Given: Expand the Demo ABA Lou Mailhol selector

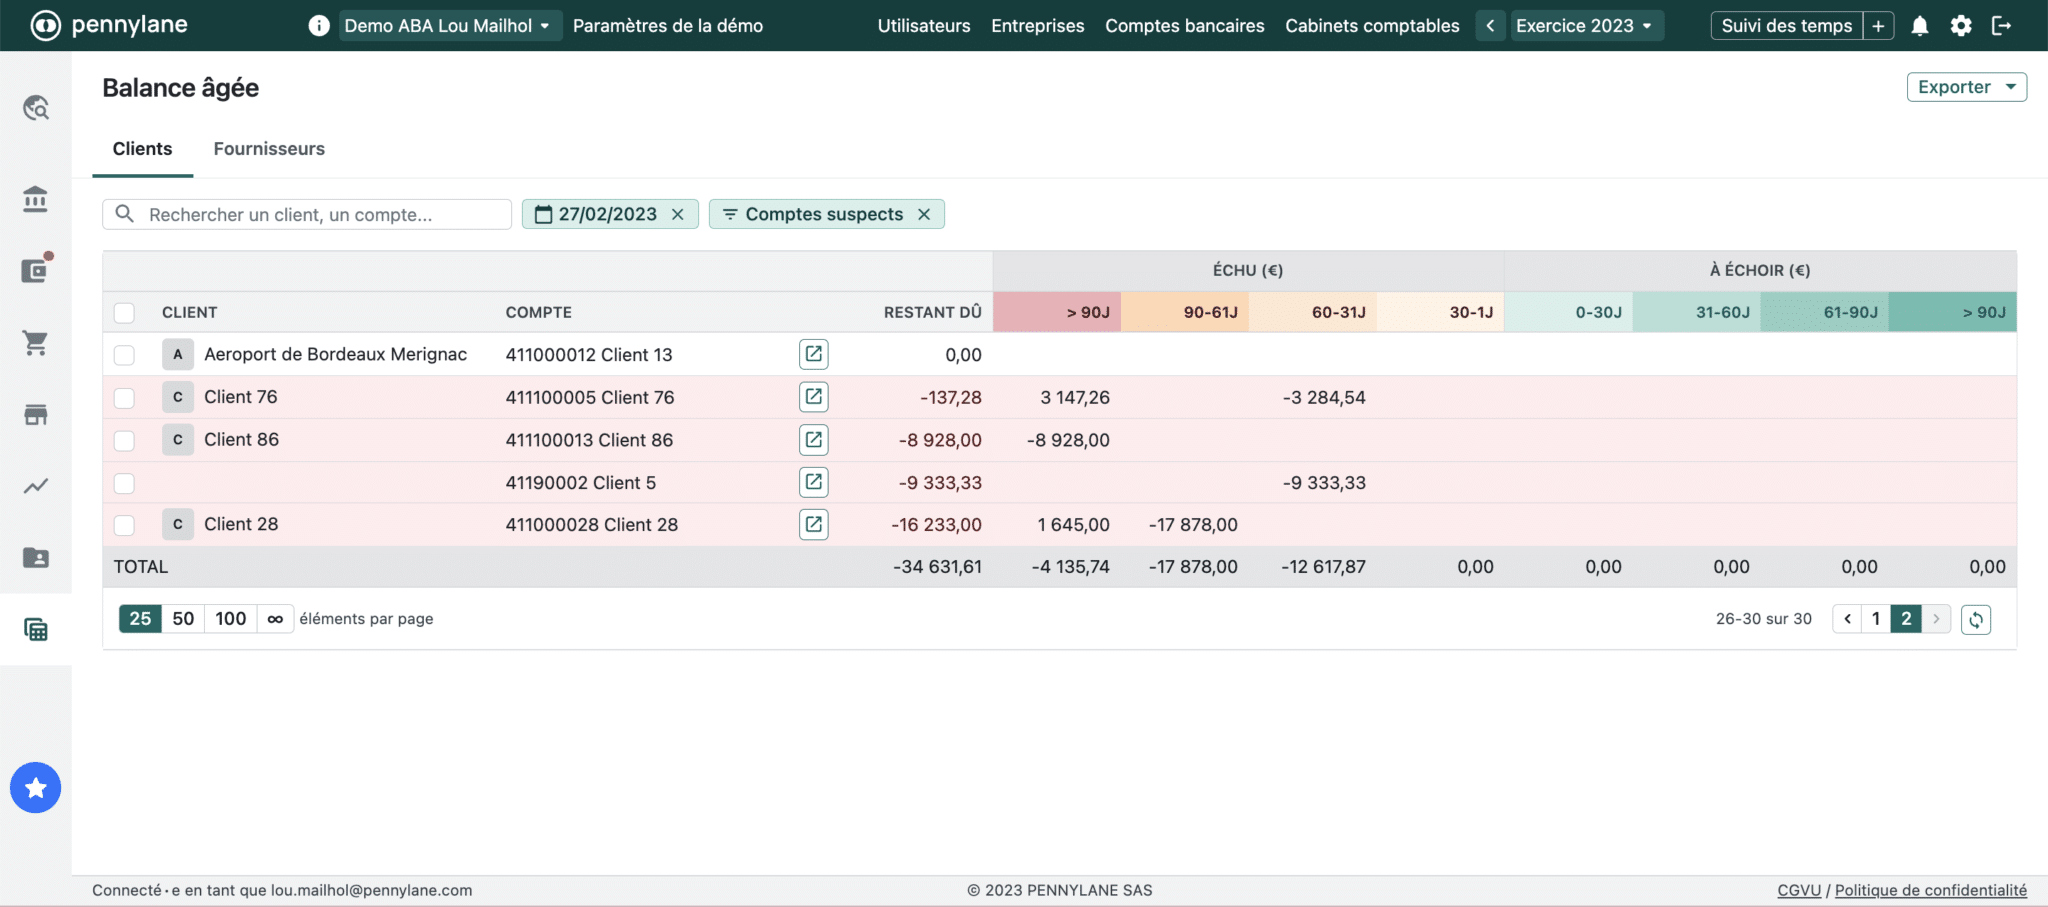Looking at the screenshot, I should point(448,26).
